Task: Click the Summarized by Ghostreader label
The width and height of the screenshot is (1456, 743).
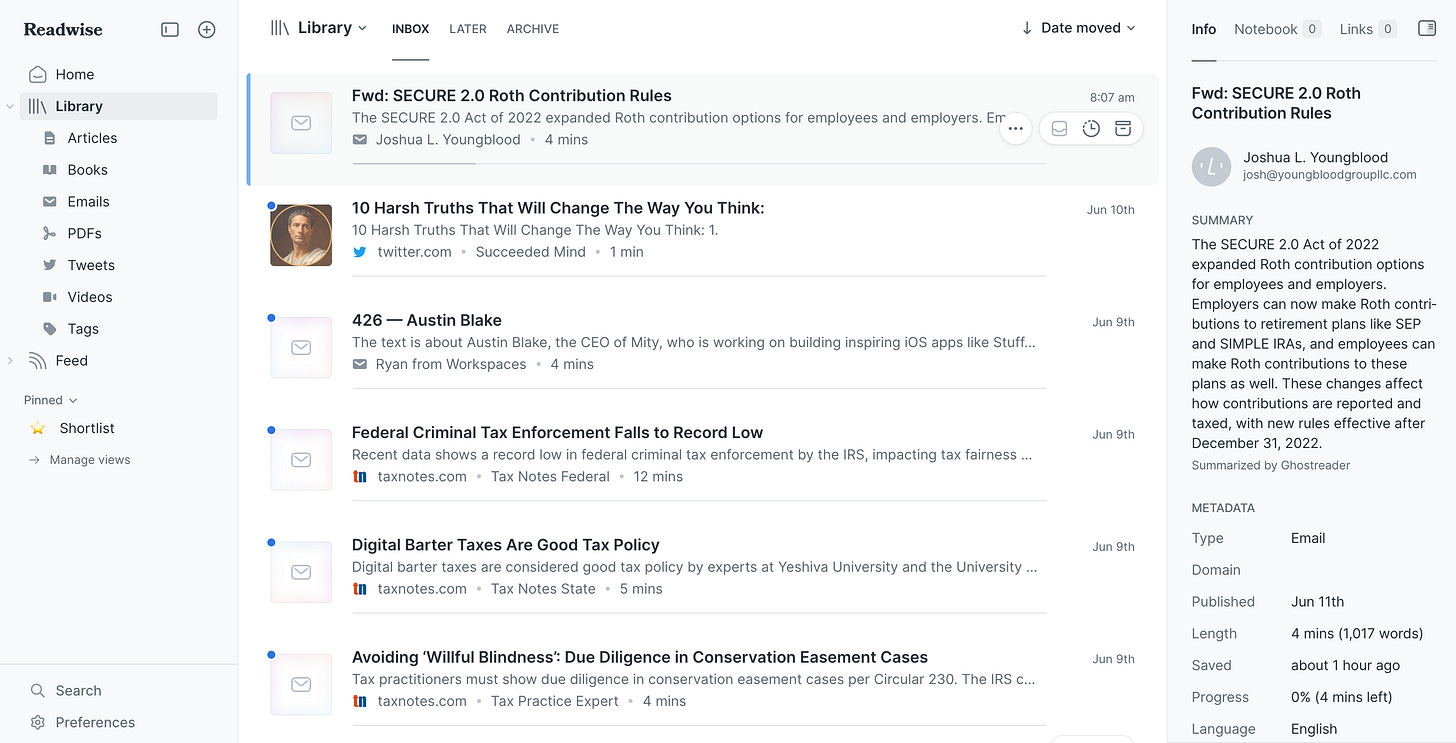Action: click(x=1271, y=465)
